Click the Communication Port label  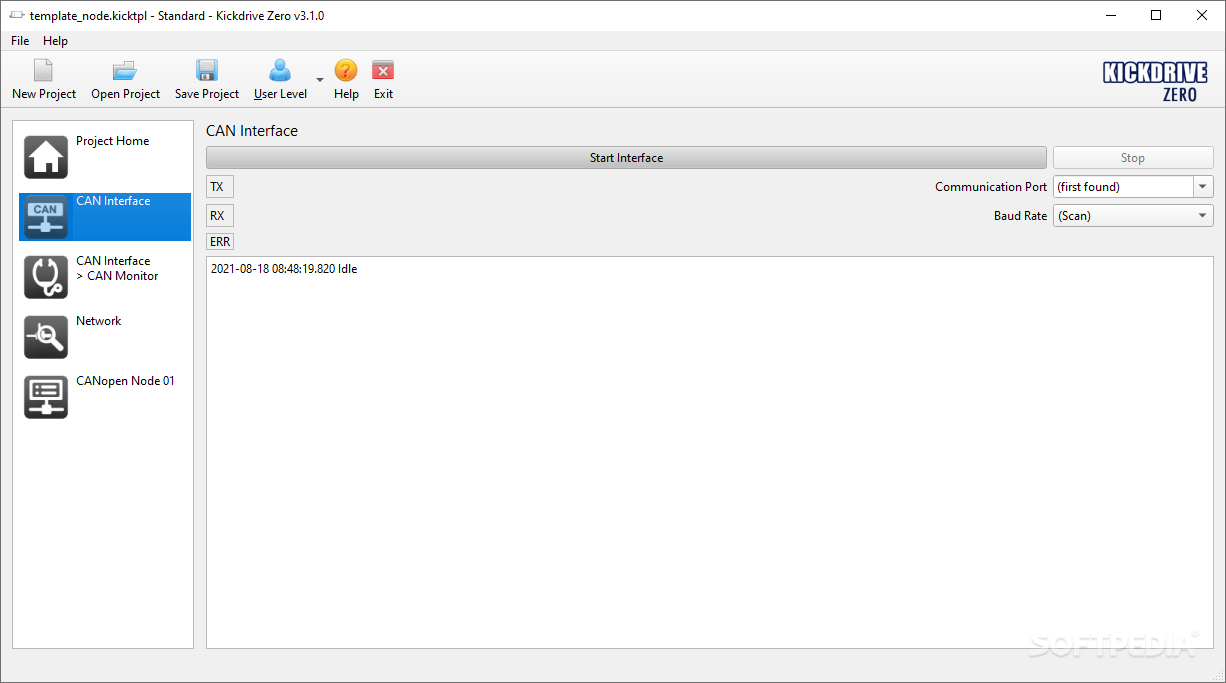pos(991,187)
